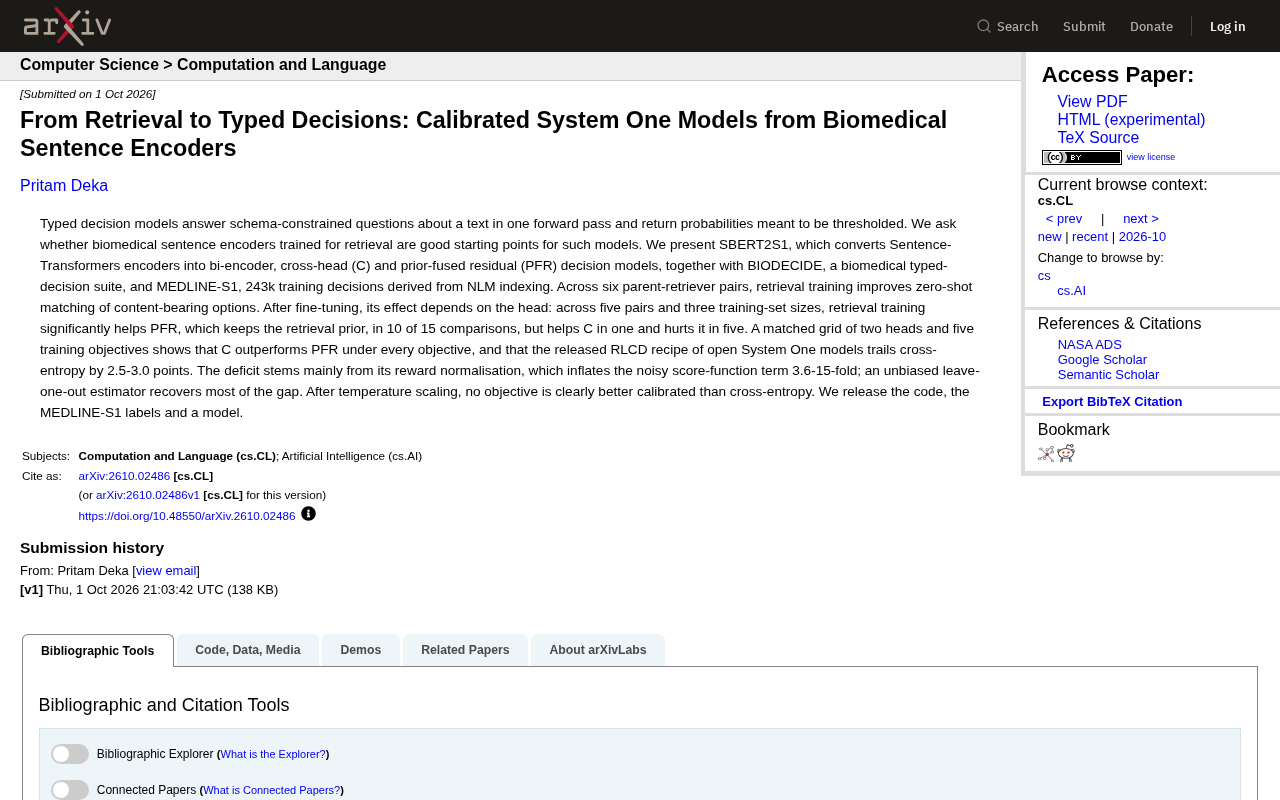Look up references on NASA ADS

pos(1090,345)
